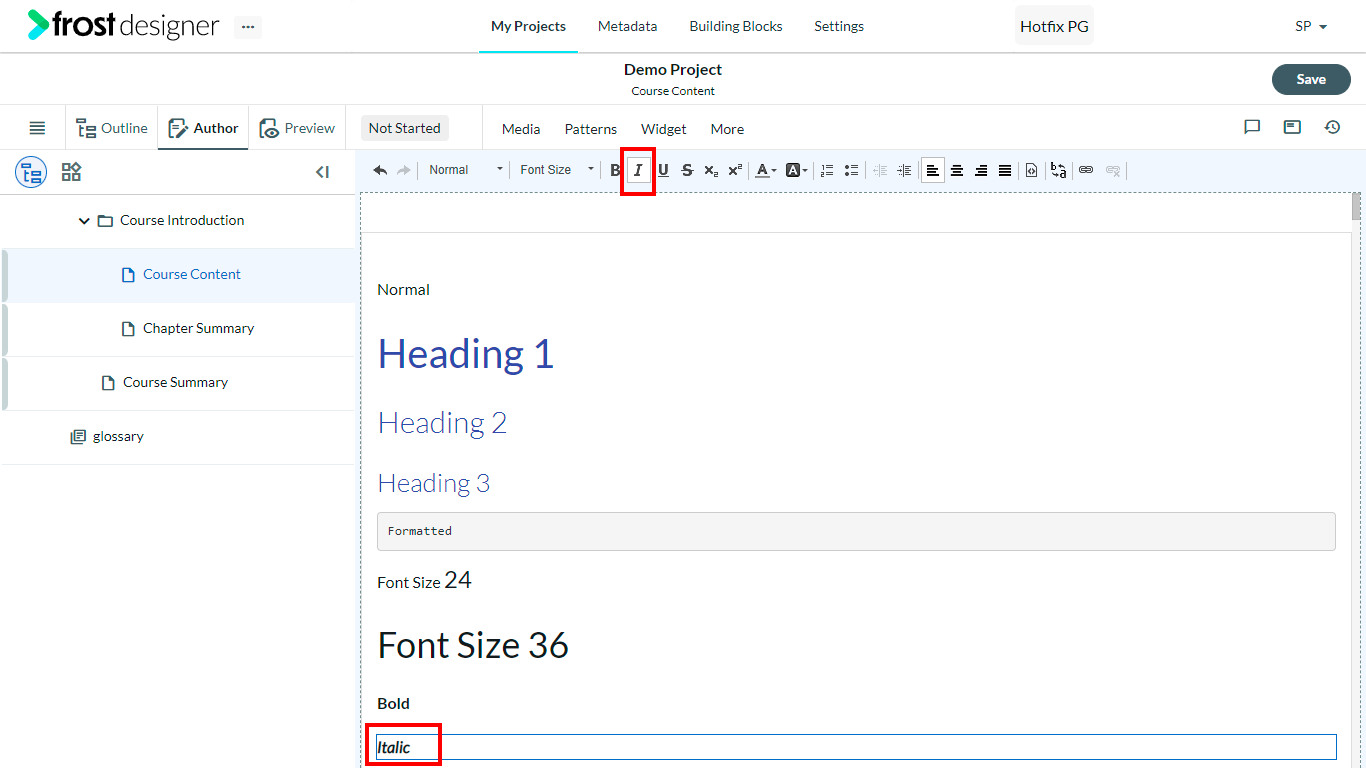Viewport: 1366px width, 768px height.
Task: Open the My Projects tab
Action: pos(528,26)
